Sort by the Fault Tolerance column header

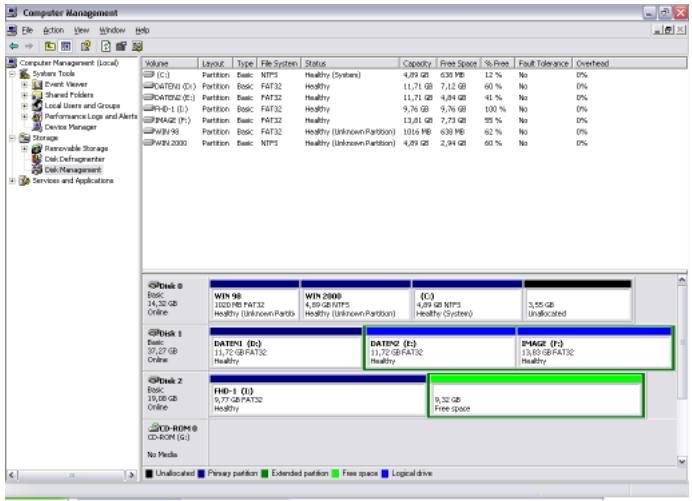(x=543, y=63)
